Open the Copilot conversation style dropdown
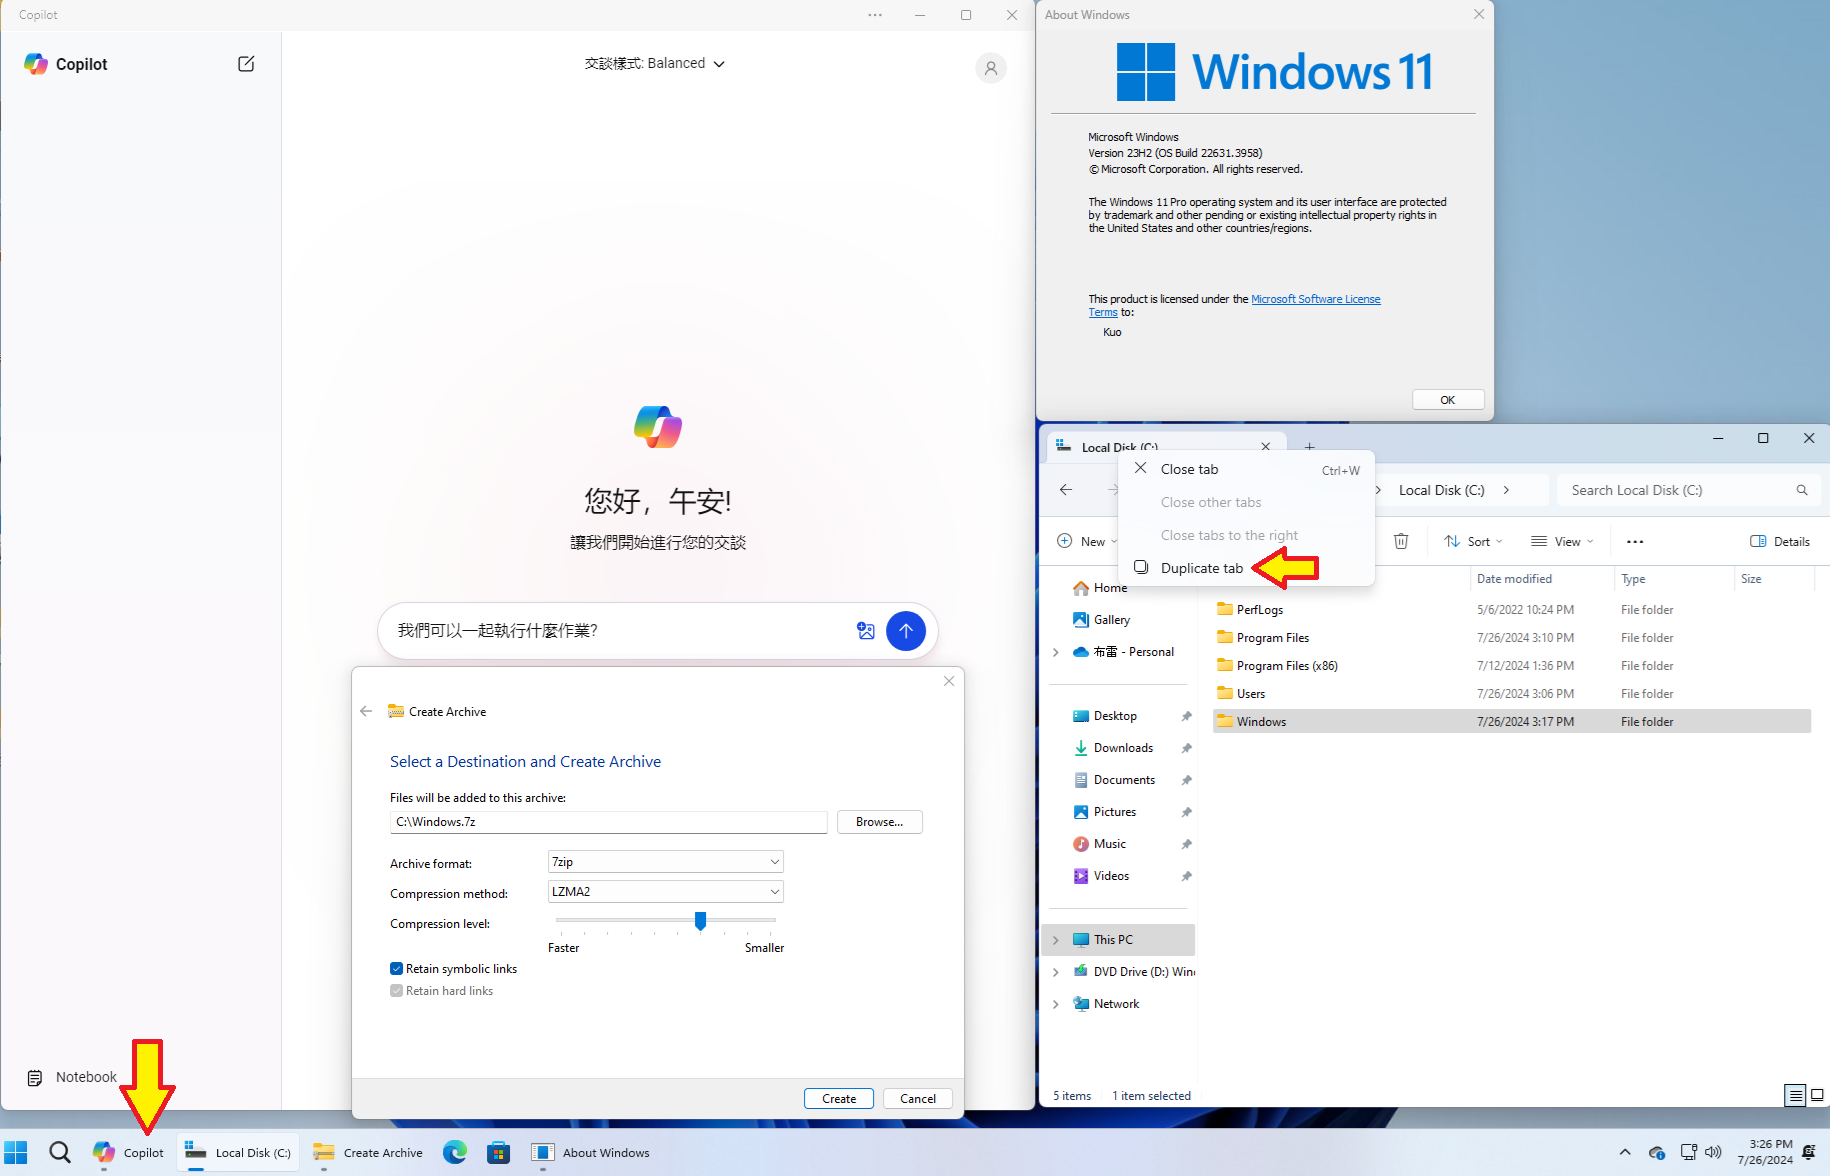 coord(655,63)
